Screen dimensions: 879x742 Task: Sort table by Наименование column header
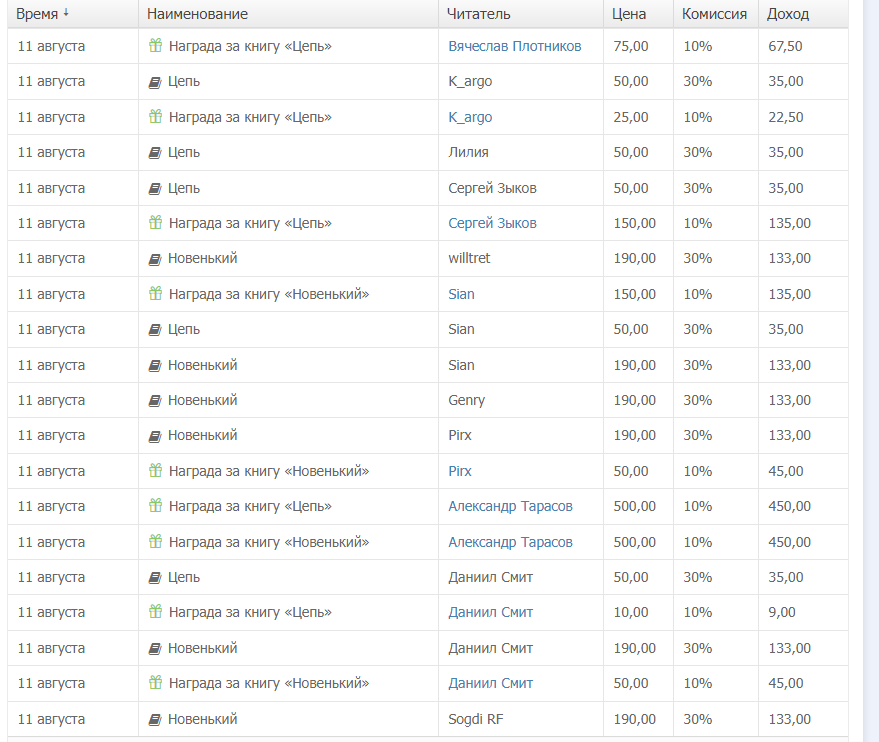(x=197, y=14)
